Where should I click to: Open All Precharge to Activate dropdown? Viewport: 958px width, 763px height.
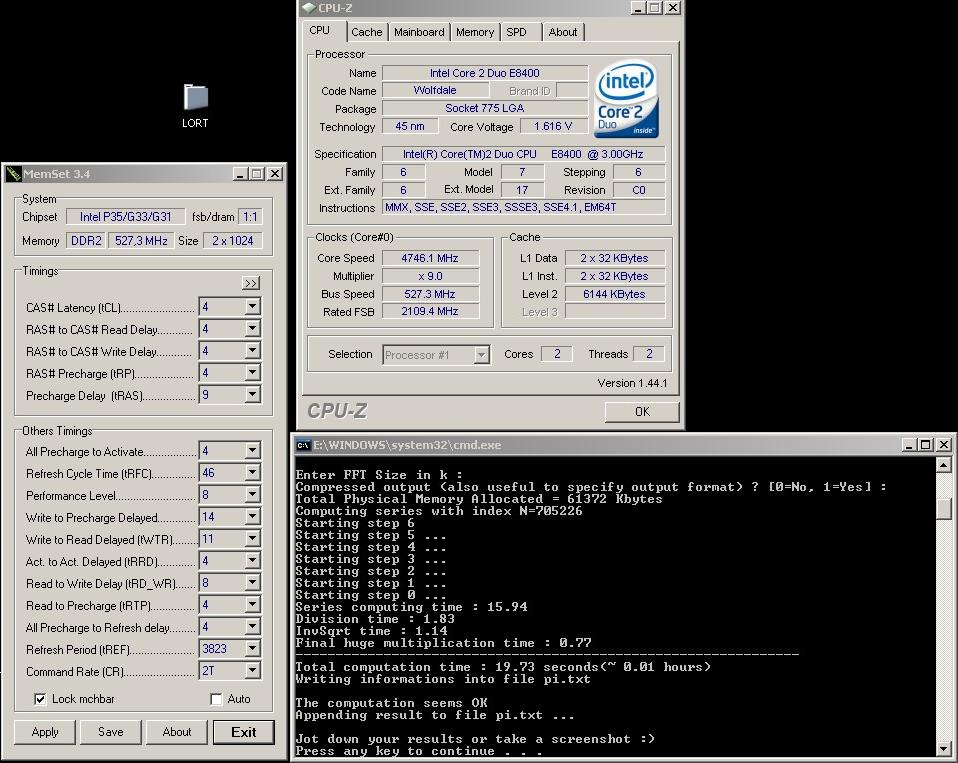click(252, 451)
